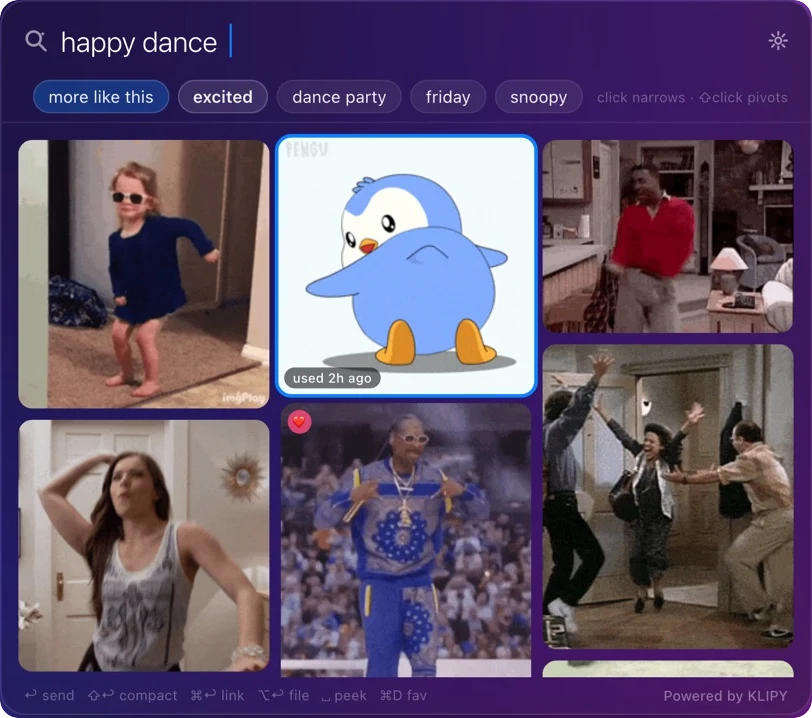The image size is (812, 718).
Task: Select the woman in tank top dancing GIF
Action: [144, 545]
